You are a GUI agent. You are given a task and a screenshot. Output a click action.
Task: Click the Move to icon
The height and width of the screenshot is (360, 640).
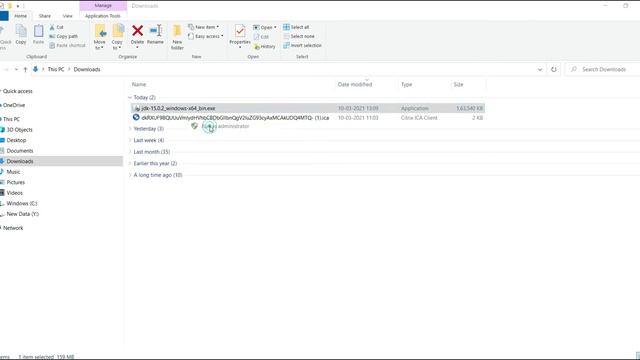point(100,31)
